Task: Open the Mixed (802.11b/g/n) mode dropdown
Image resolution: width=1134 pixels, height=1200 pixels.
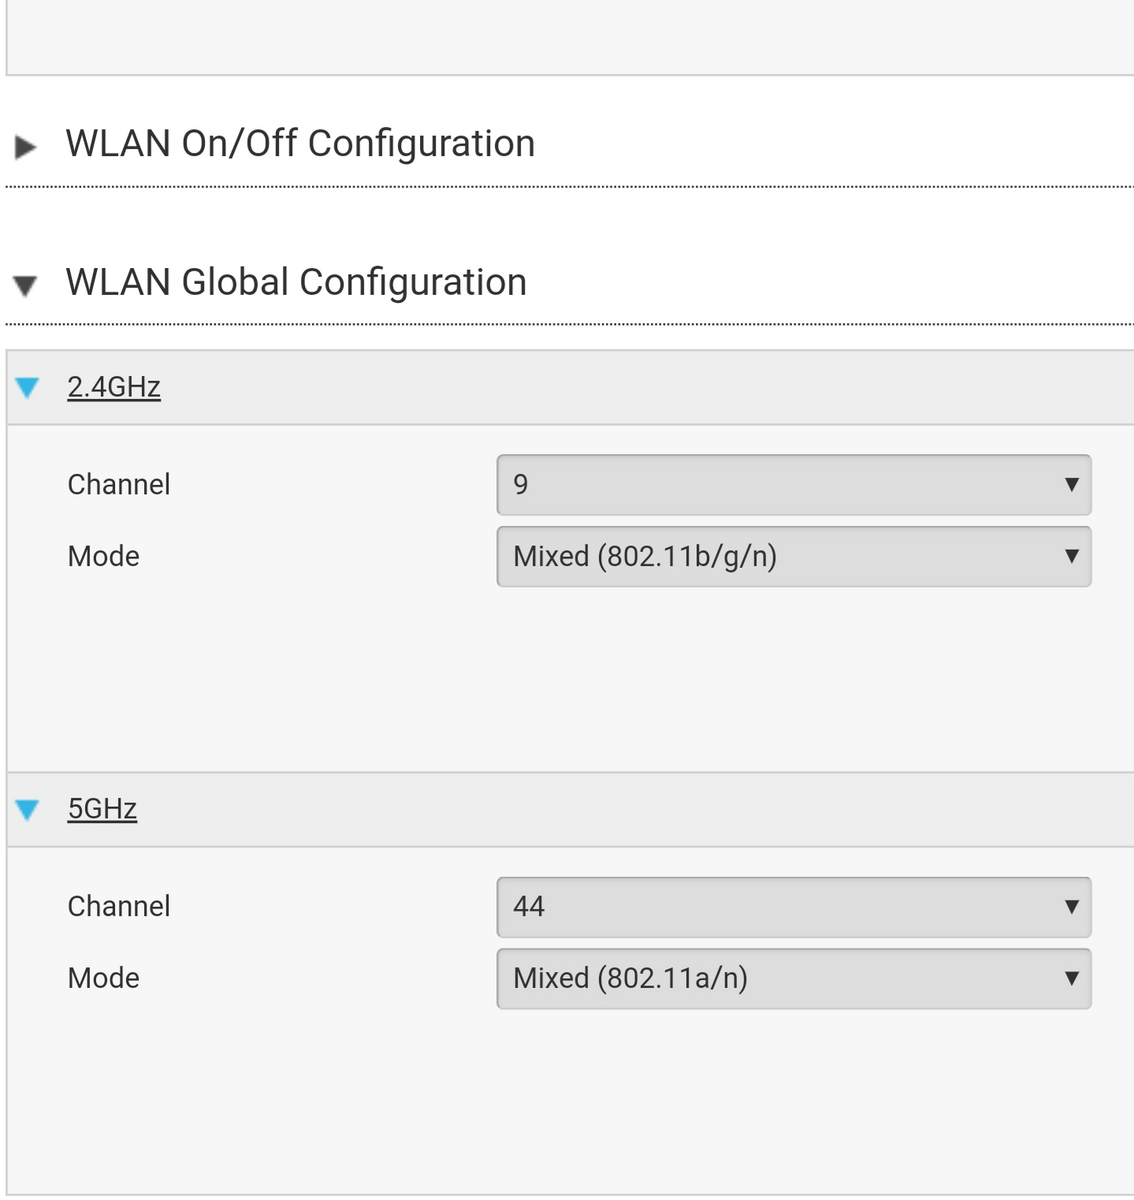Action: tap(794, 556)
